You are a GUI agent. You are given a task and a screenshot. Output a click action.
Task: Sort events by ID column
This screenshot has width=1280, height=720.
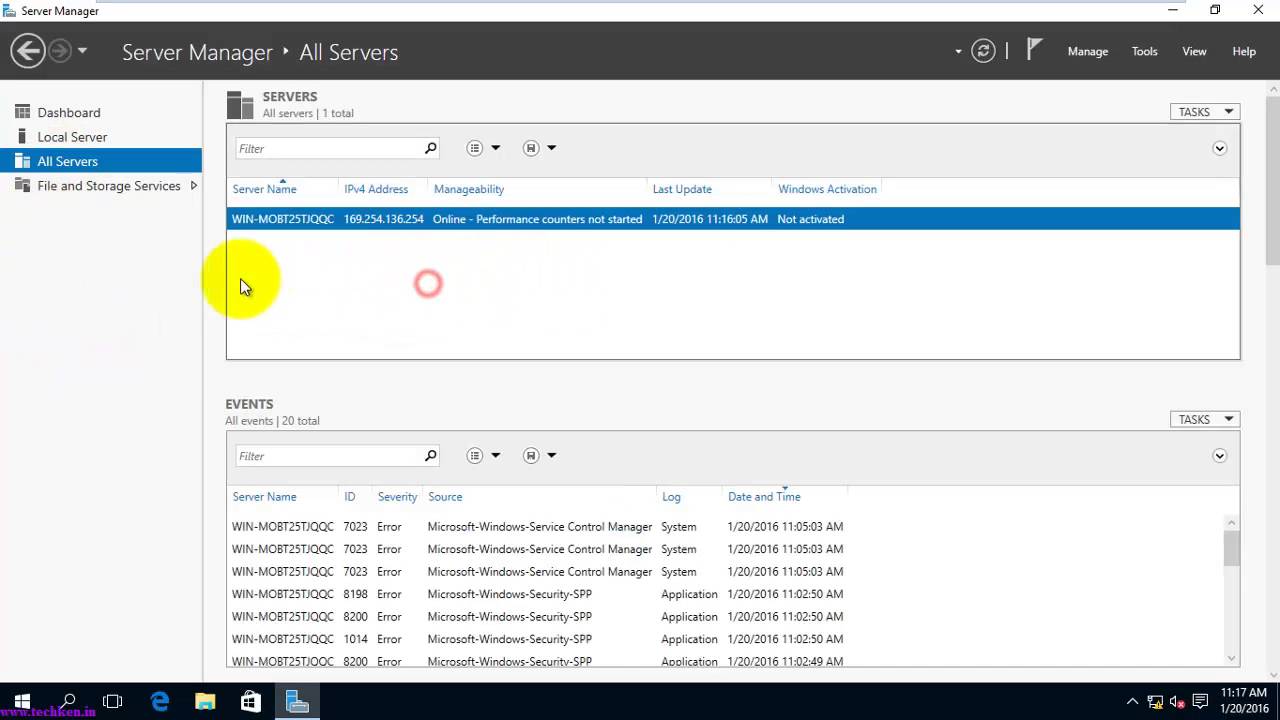click(x=350, y=496)
